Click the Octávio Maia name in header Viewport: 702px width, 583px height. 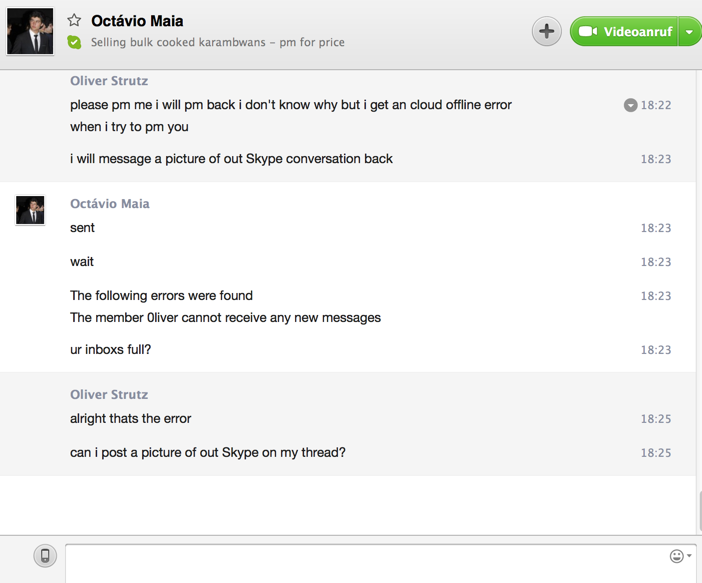[137, 21]
